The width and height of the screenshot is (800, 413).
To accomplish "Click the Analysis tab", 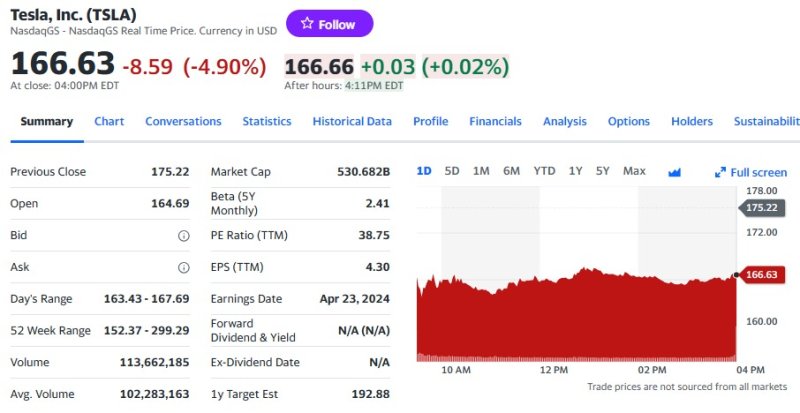I will [x=565, y=122].
